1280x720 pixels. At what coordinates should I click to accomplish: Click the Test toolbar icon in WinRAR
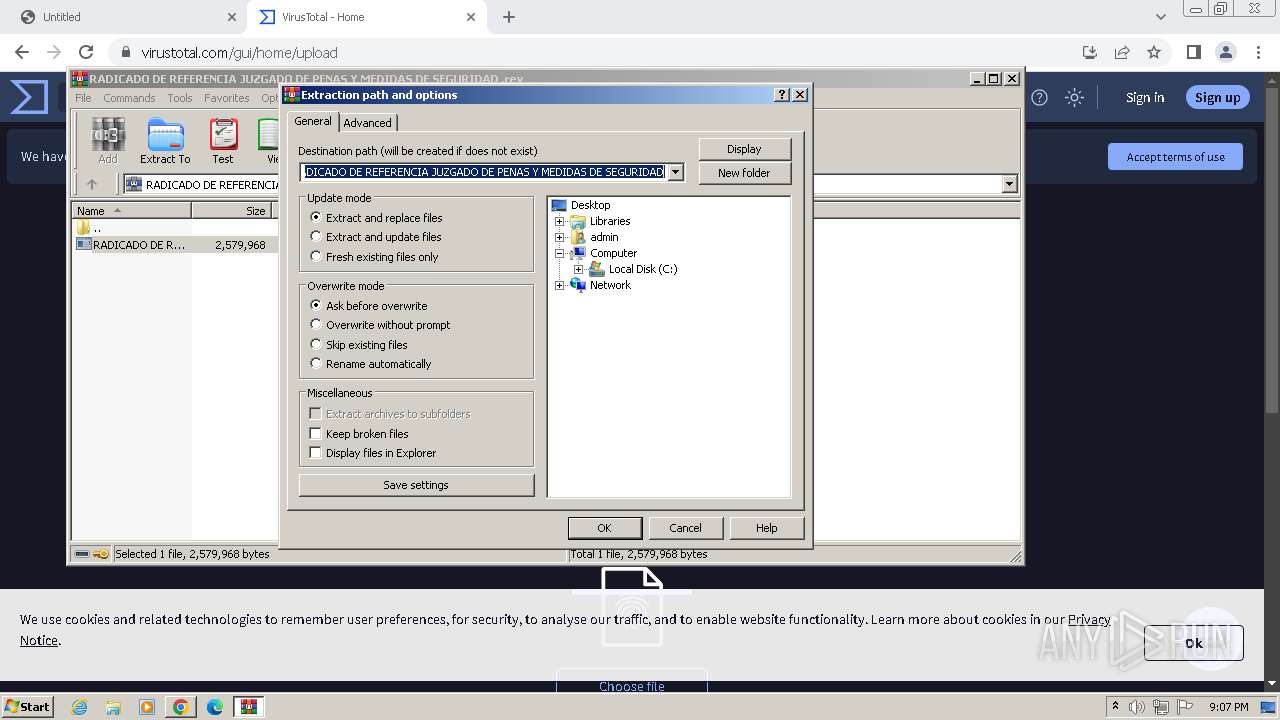(x=223, y=141)
